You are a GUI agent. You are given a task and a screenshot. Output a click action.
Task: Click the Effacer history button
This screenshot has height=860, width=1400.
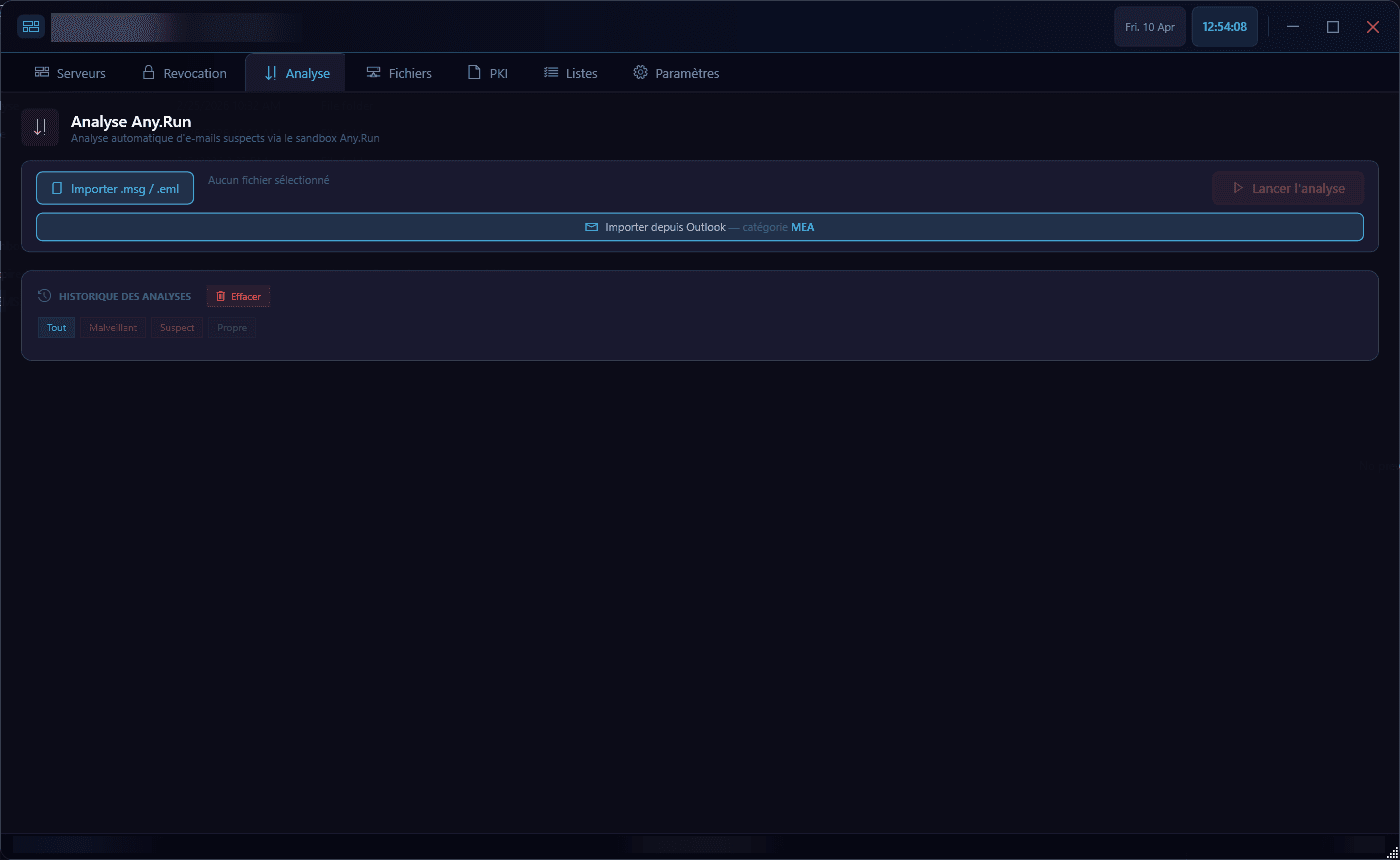point(238,296)
